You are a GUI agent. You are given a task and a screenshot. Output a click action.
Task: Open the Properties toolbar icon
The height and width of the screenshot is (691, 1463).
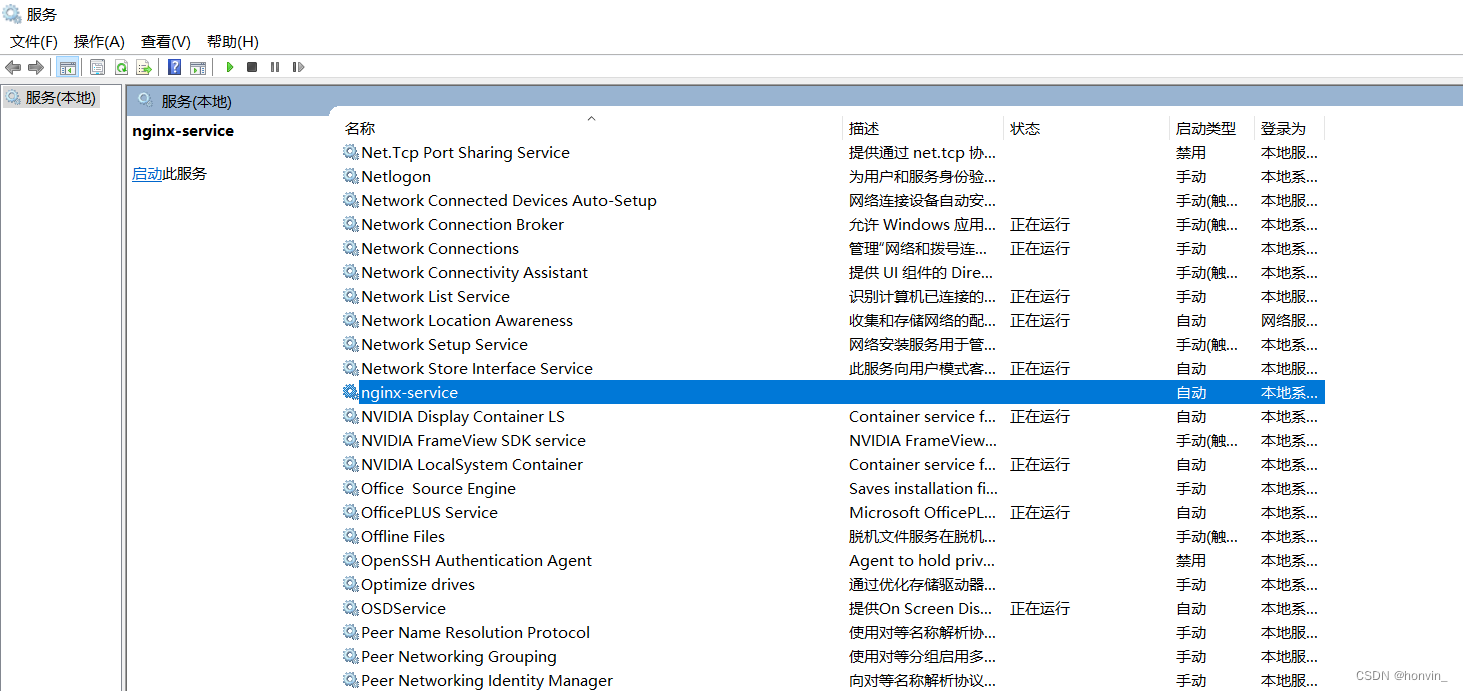coord(97,67)
